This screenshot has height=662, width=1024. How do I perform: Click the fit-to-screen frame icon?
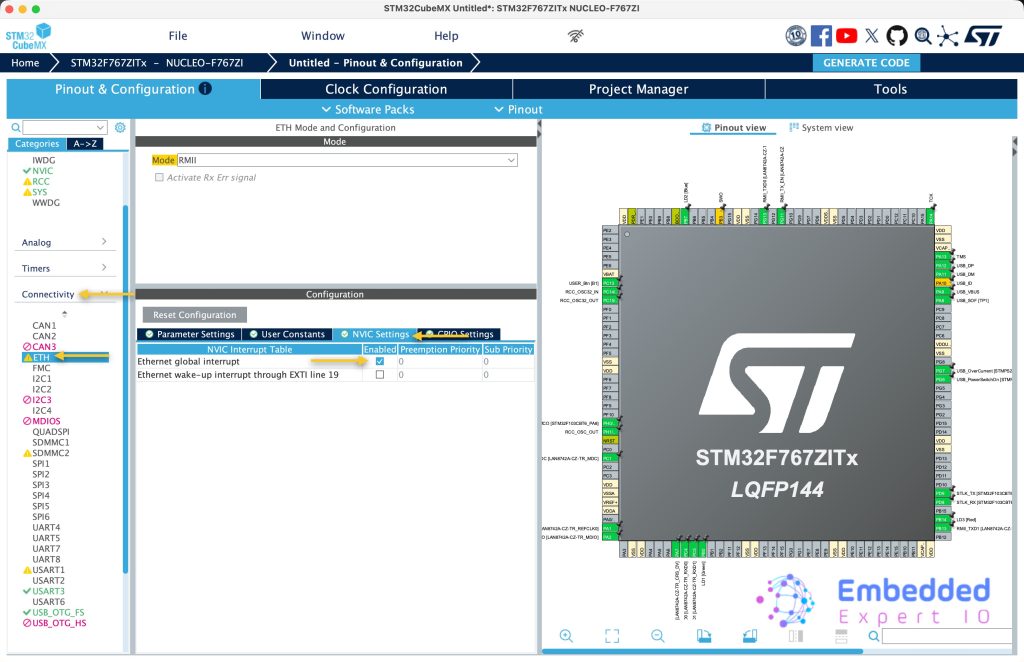pos(612,636)
